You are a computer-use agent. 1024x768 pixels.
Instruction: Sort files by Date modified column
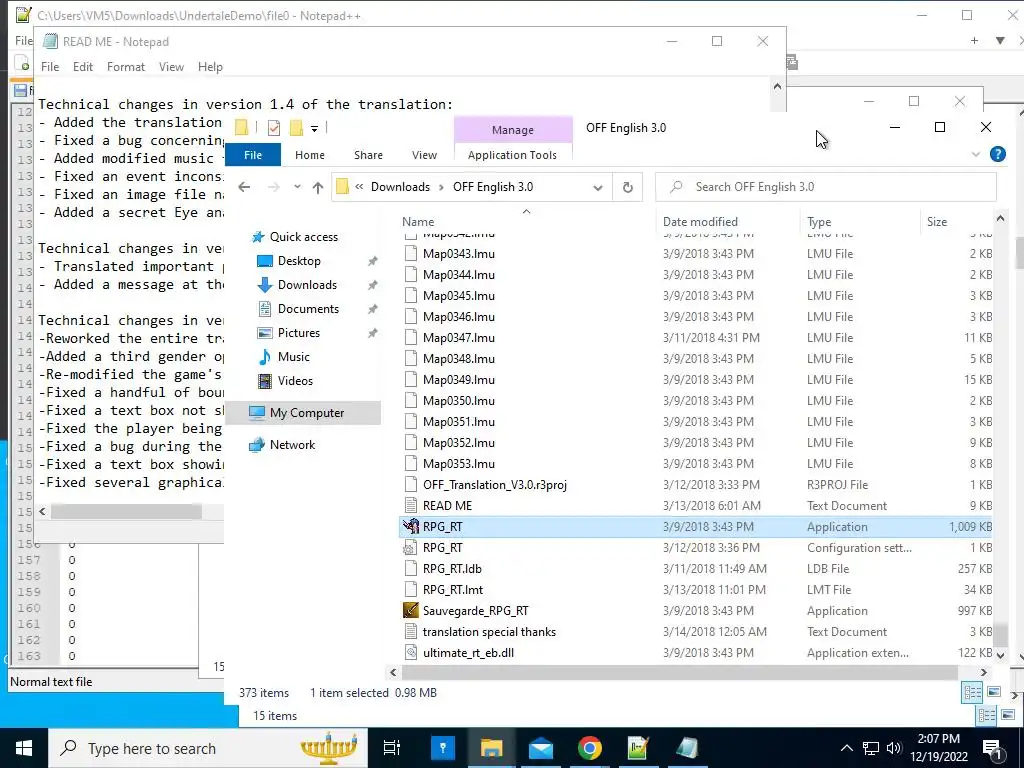coord(728,221)
